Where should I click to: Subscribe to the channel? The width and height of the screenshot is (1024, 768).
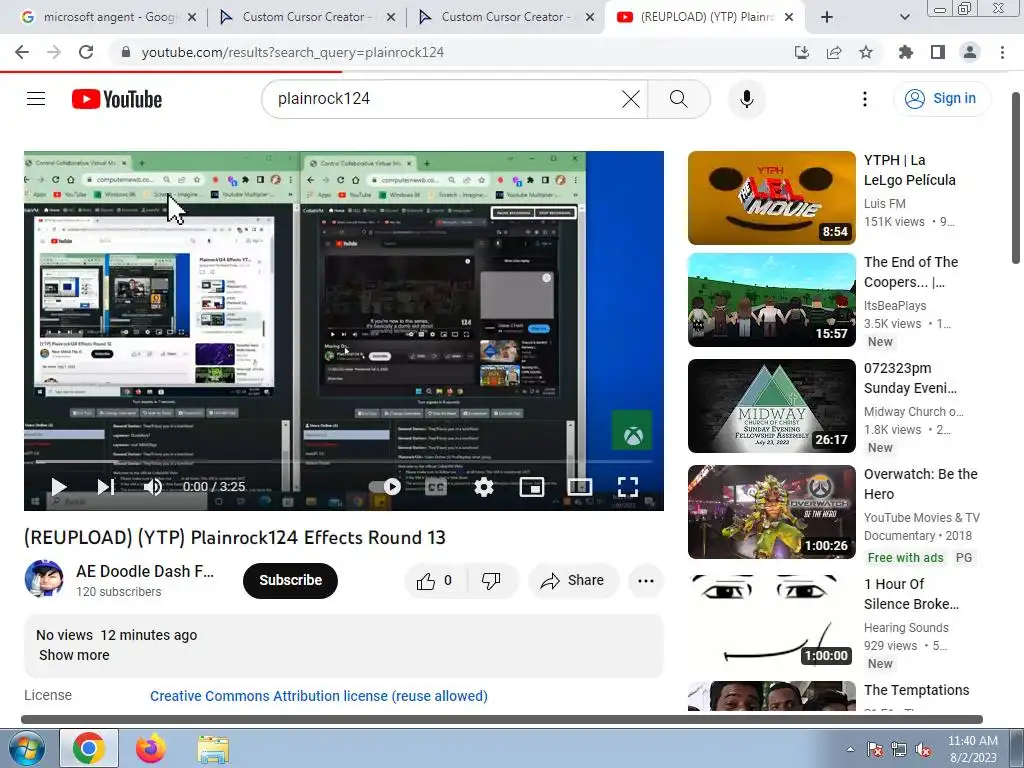291,580
